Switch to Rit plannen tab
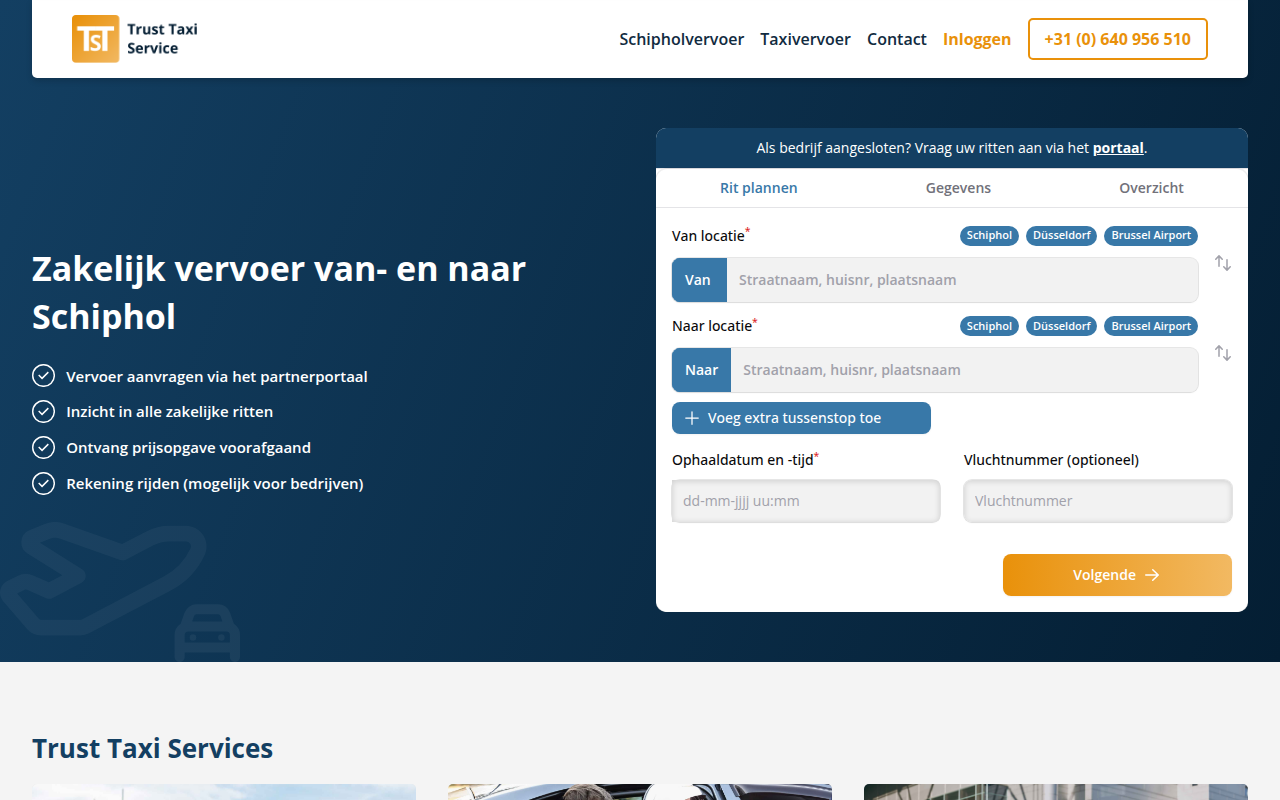This screenshot has height=800, width=1280. pyautogui.click(x=759, y=188)
